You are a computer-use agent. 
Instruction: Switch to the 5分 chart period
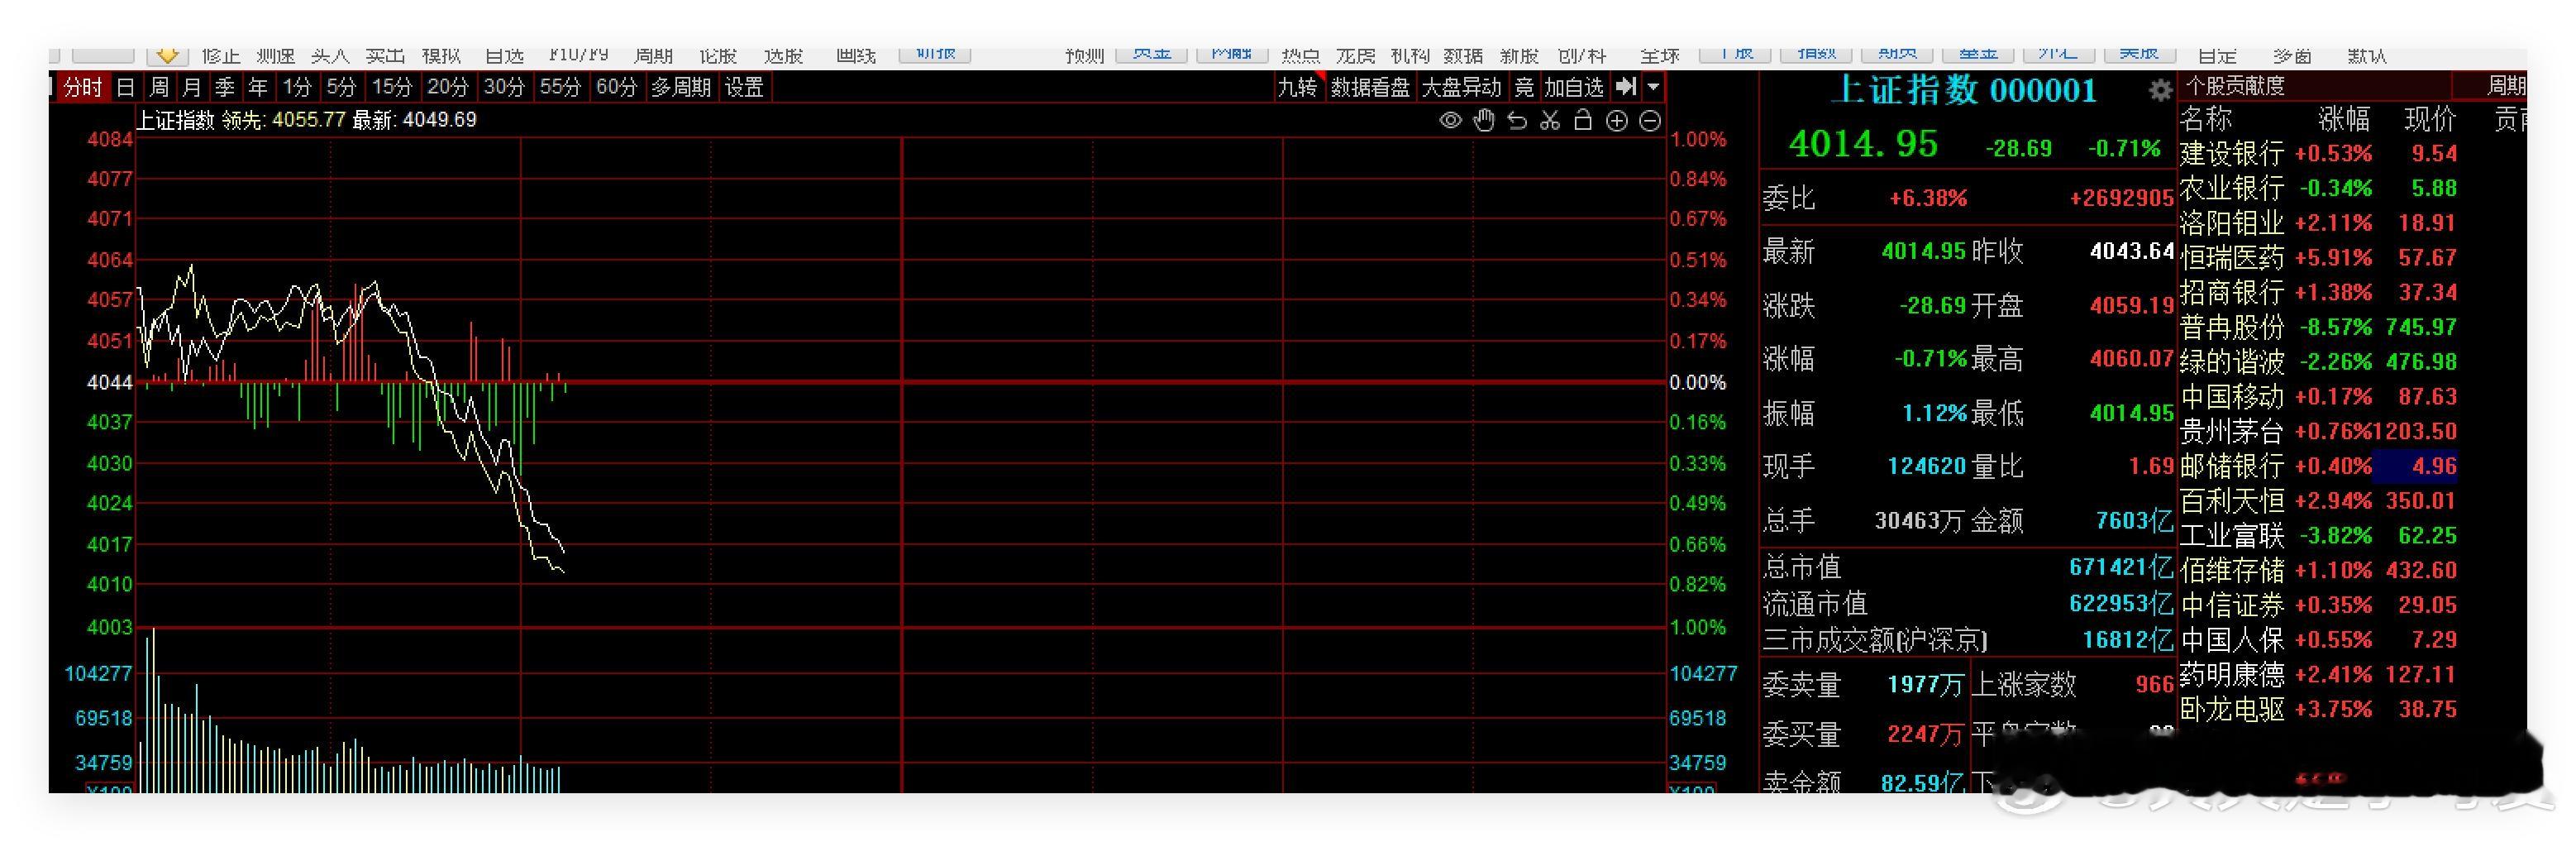[342, 87]
